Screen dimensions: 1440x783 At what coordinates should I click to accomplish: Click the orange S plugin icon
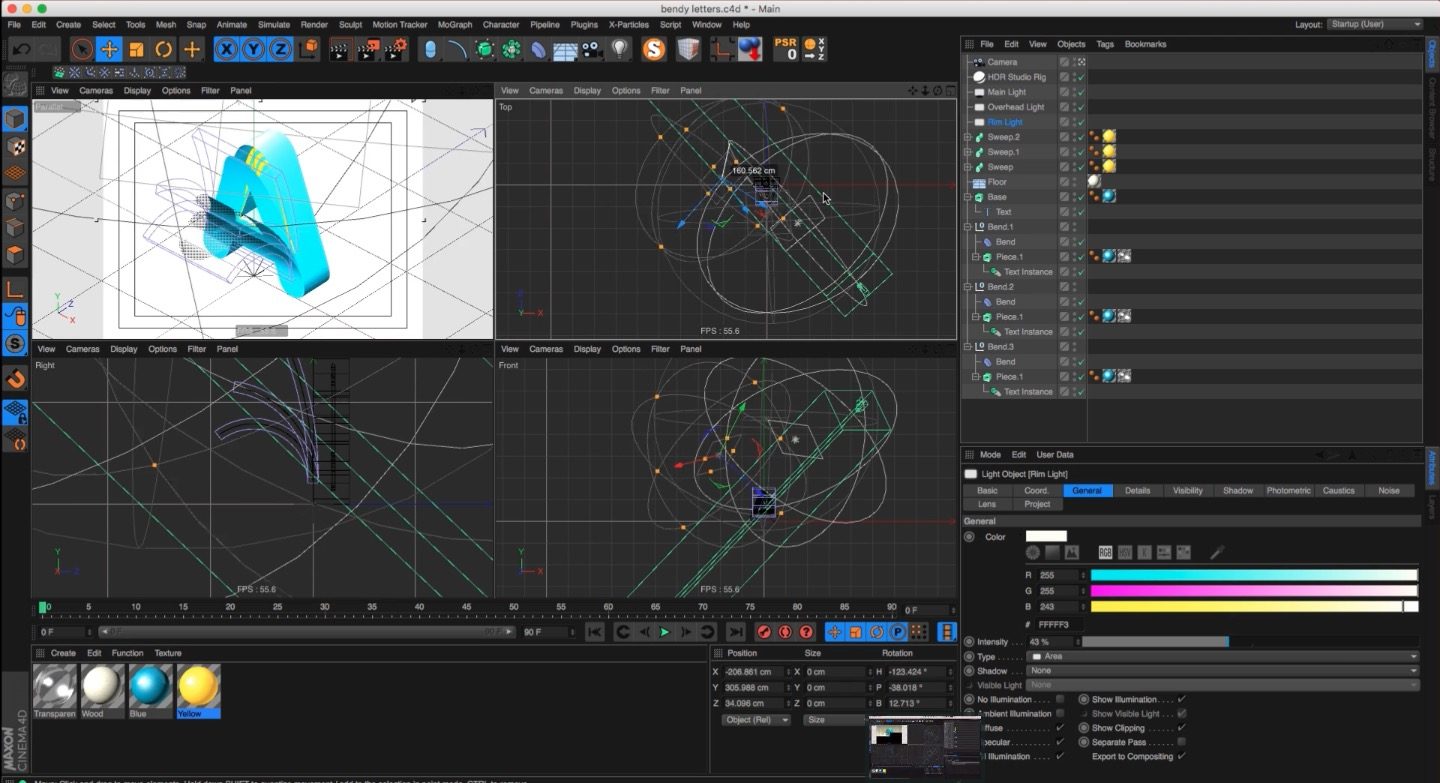tap(654, 49)
